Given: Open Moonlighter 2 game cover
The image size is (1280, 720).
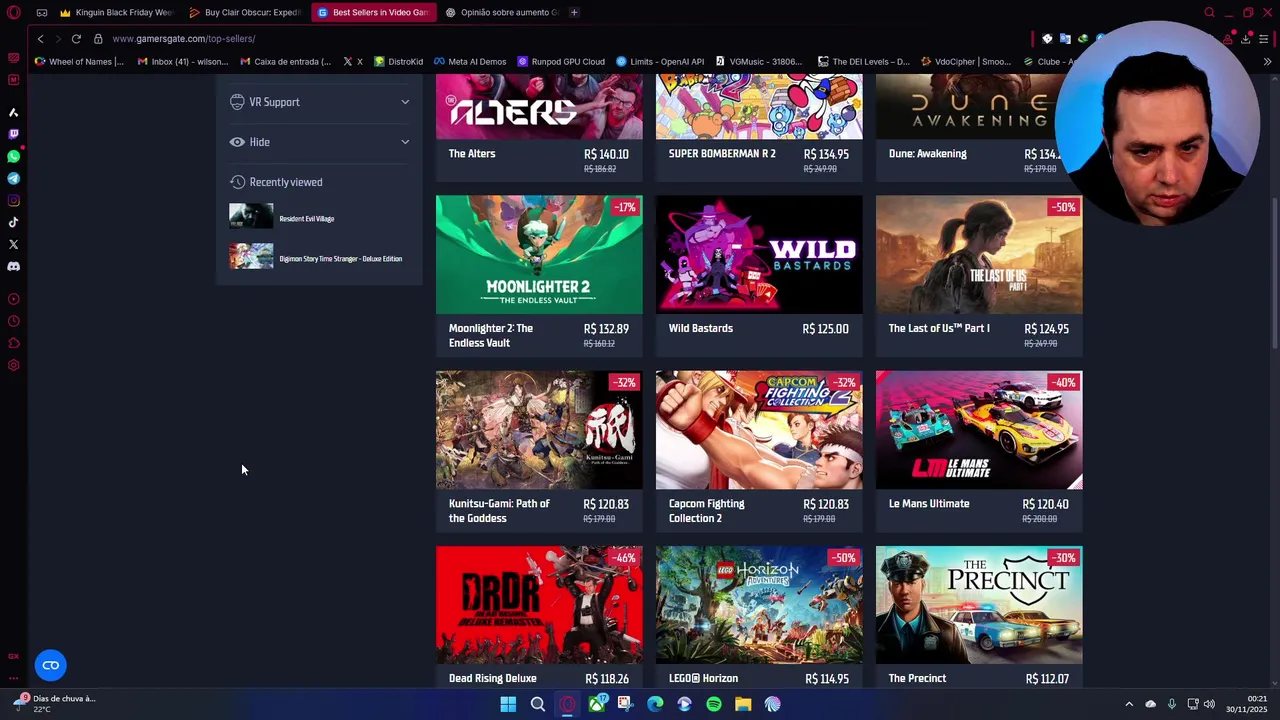Looking at the screenshot, I should point(539,254).
